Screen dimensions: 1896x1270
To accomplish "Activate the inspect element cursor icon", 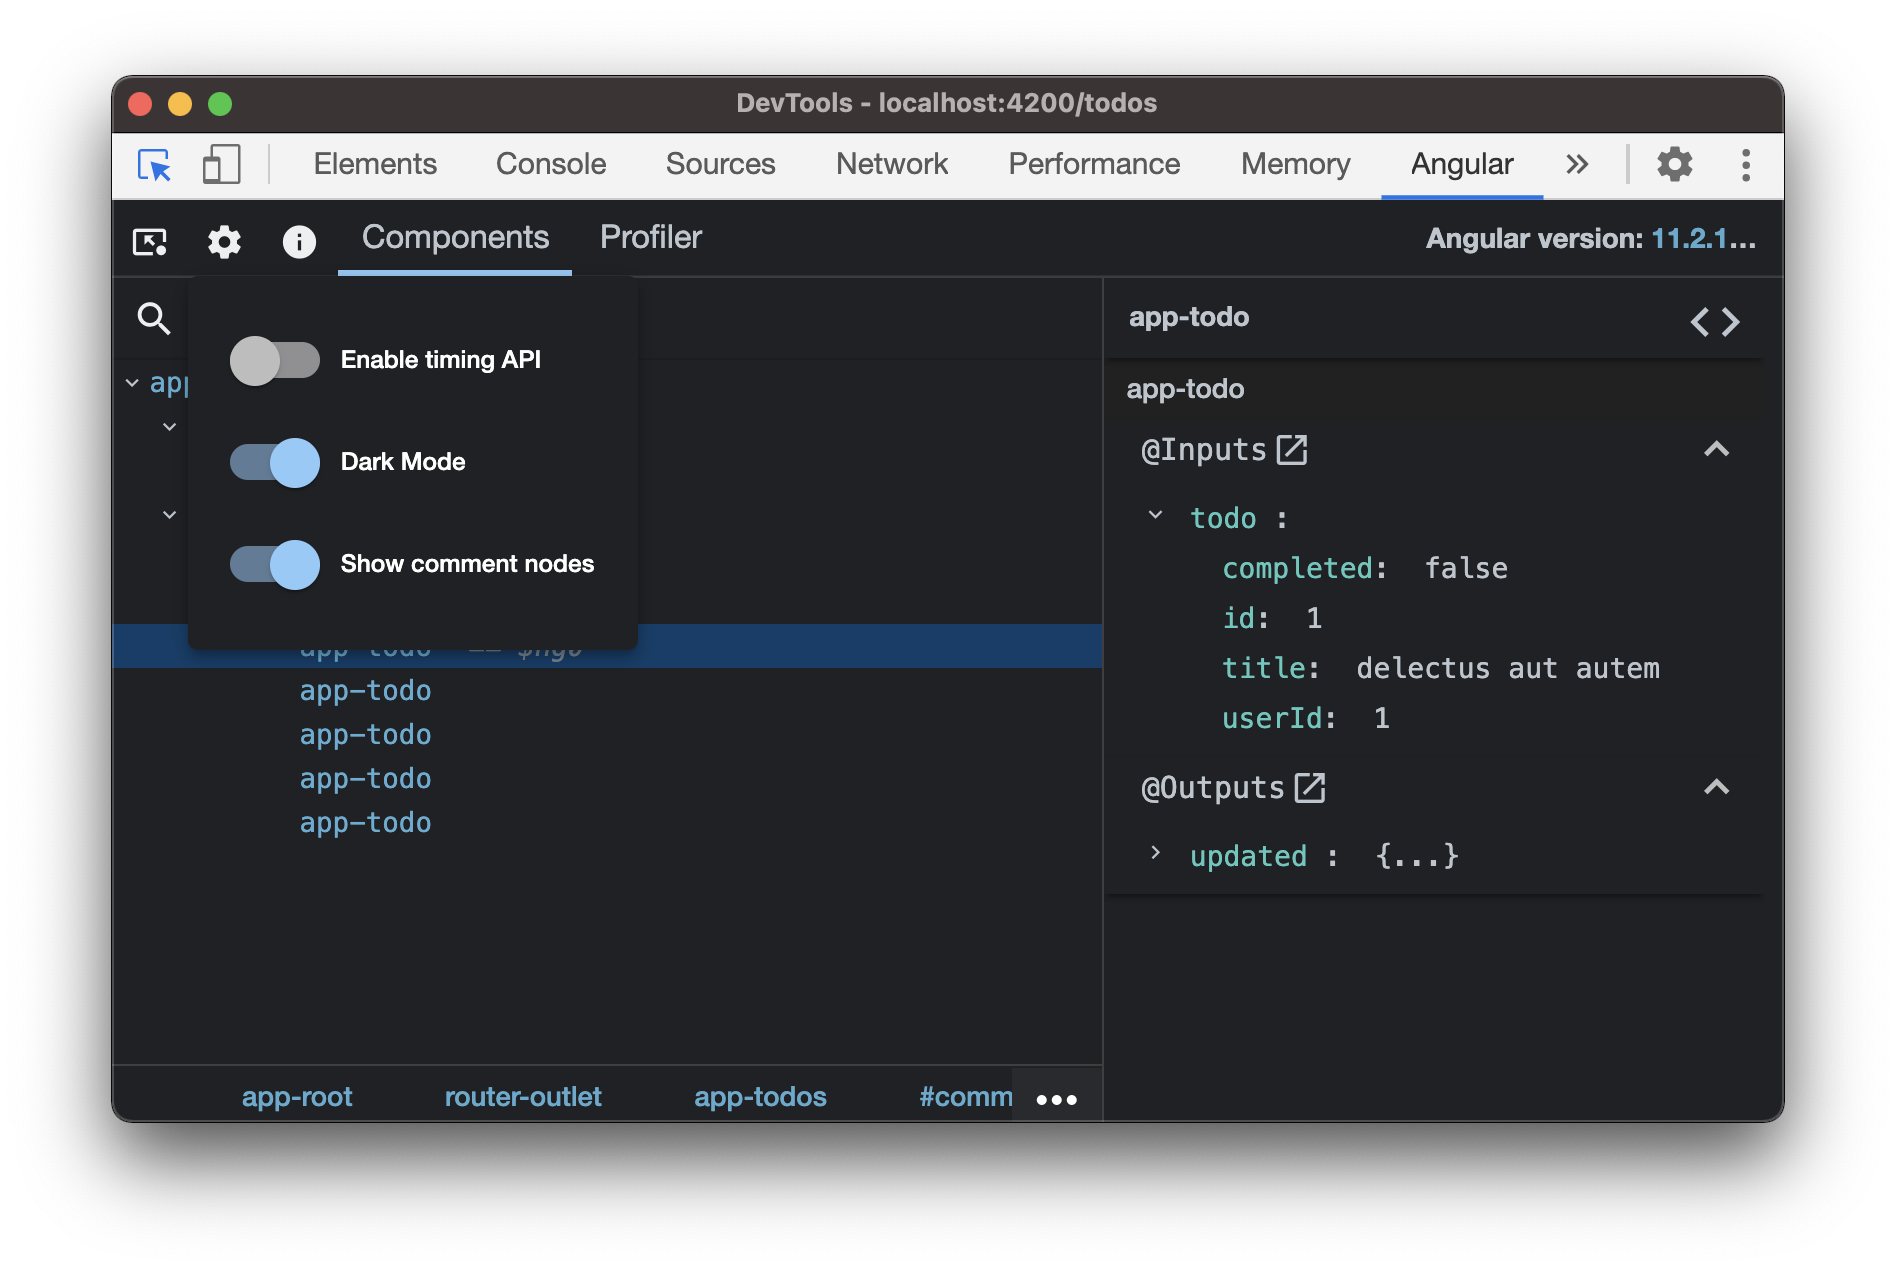I will [155, 164].
